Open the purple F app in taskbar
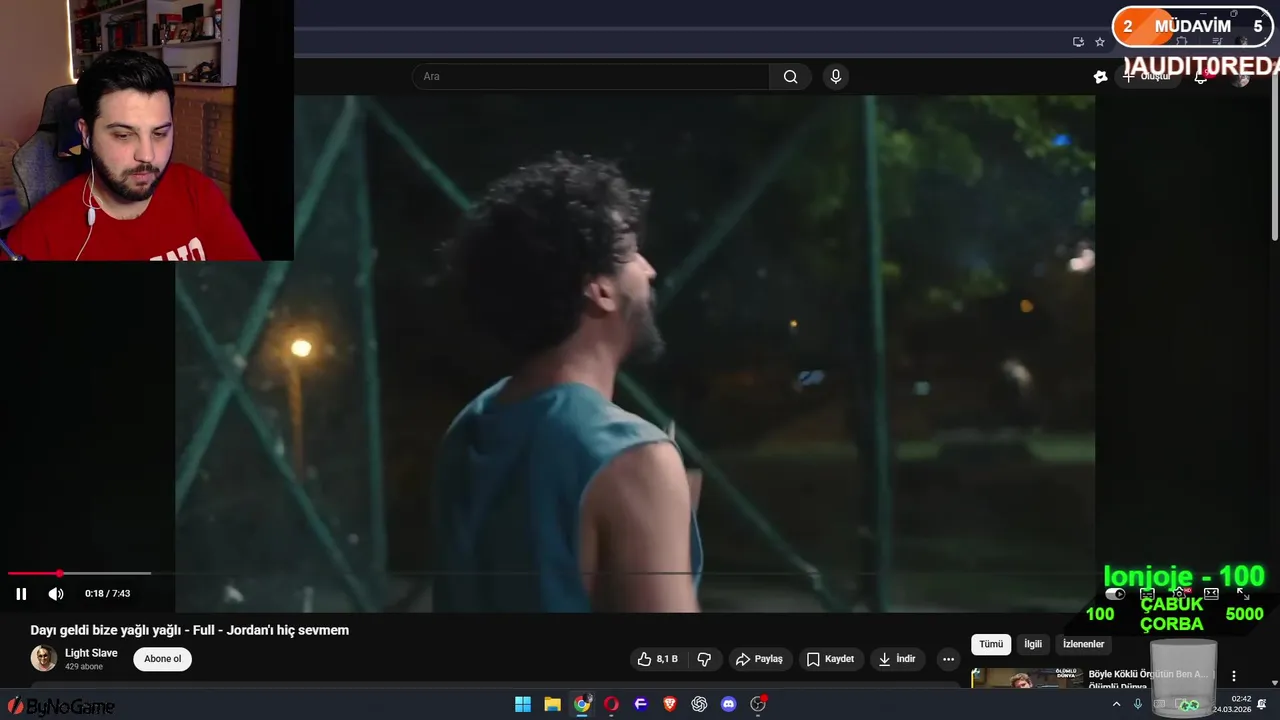The width and height of the screenshot is (1280, 720). coord(641,704)
